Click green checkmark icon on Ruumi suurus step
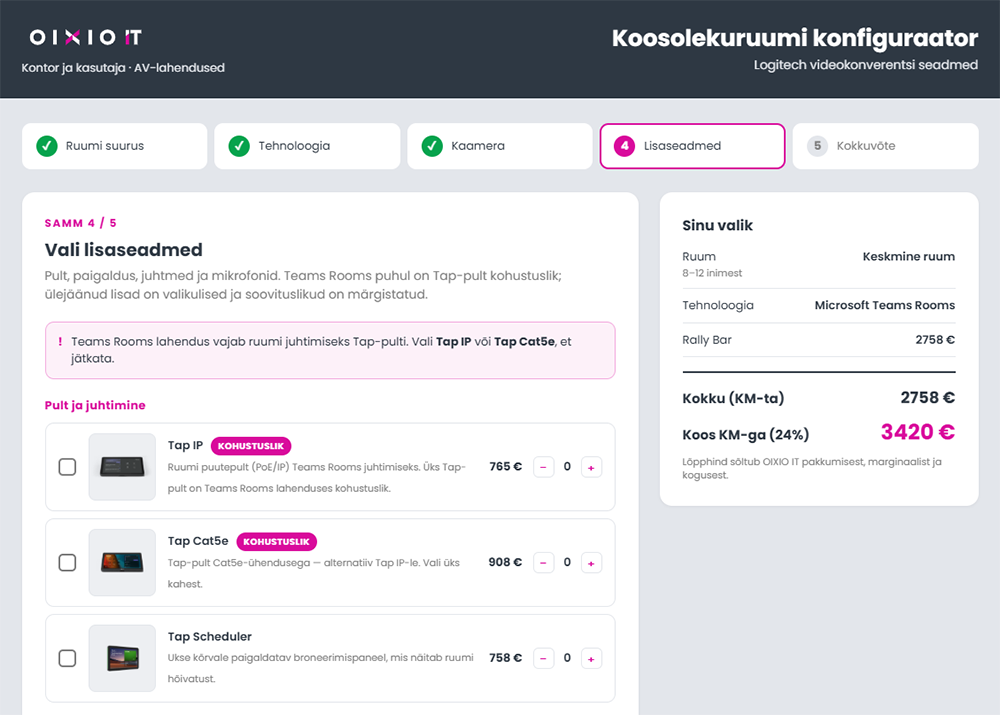 (47, 146)
